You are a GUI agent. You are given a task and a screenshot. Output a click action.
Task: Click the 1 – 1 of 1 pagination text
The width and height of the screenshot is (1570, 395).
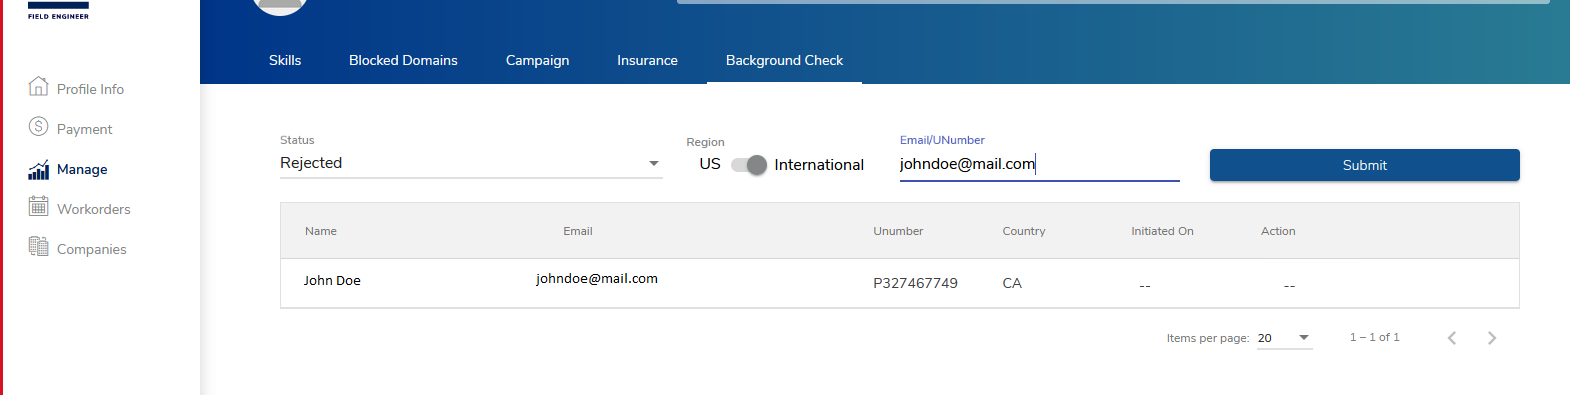(x=1374, y=337)
